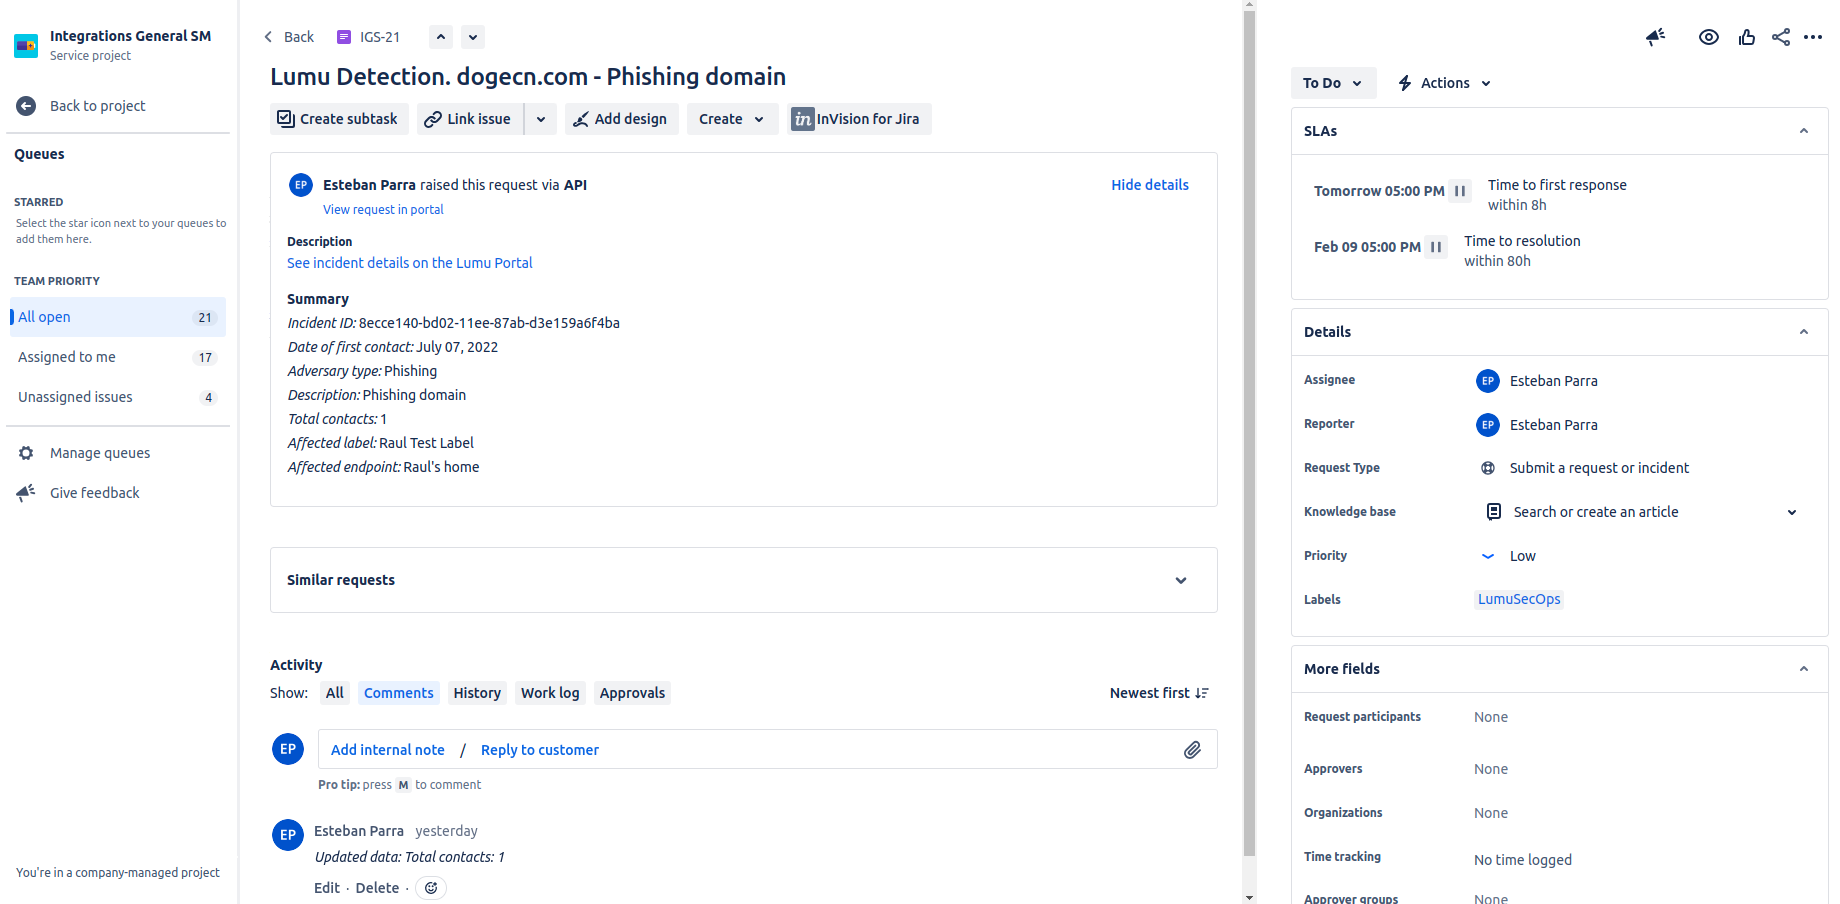Click the share icon

click(1781, 37)
